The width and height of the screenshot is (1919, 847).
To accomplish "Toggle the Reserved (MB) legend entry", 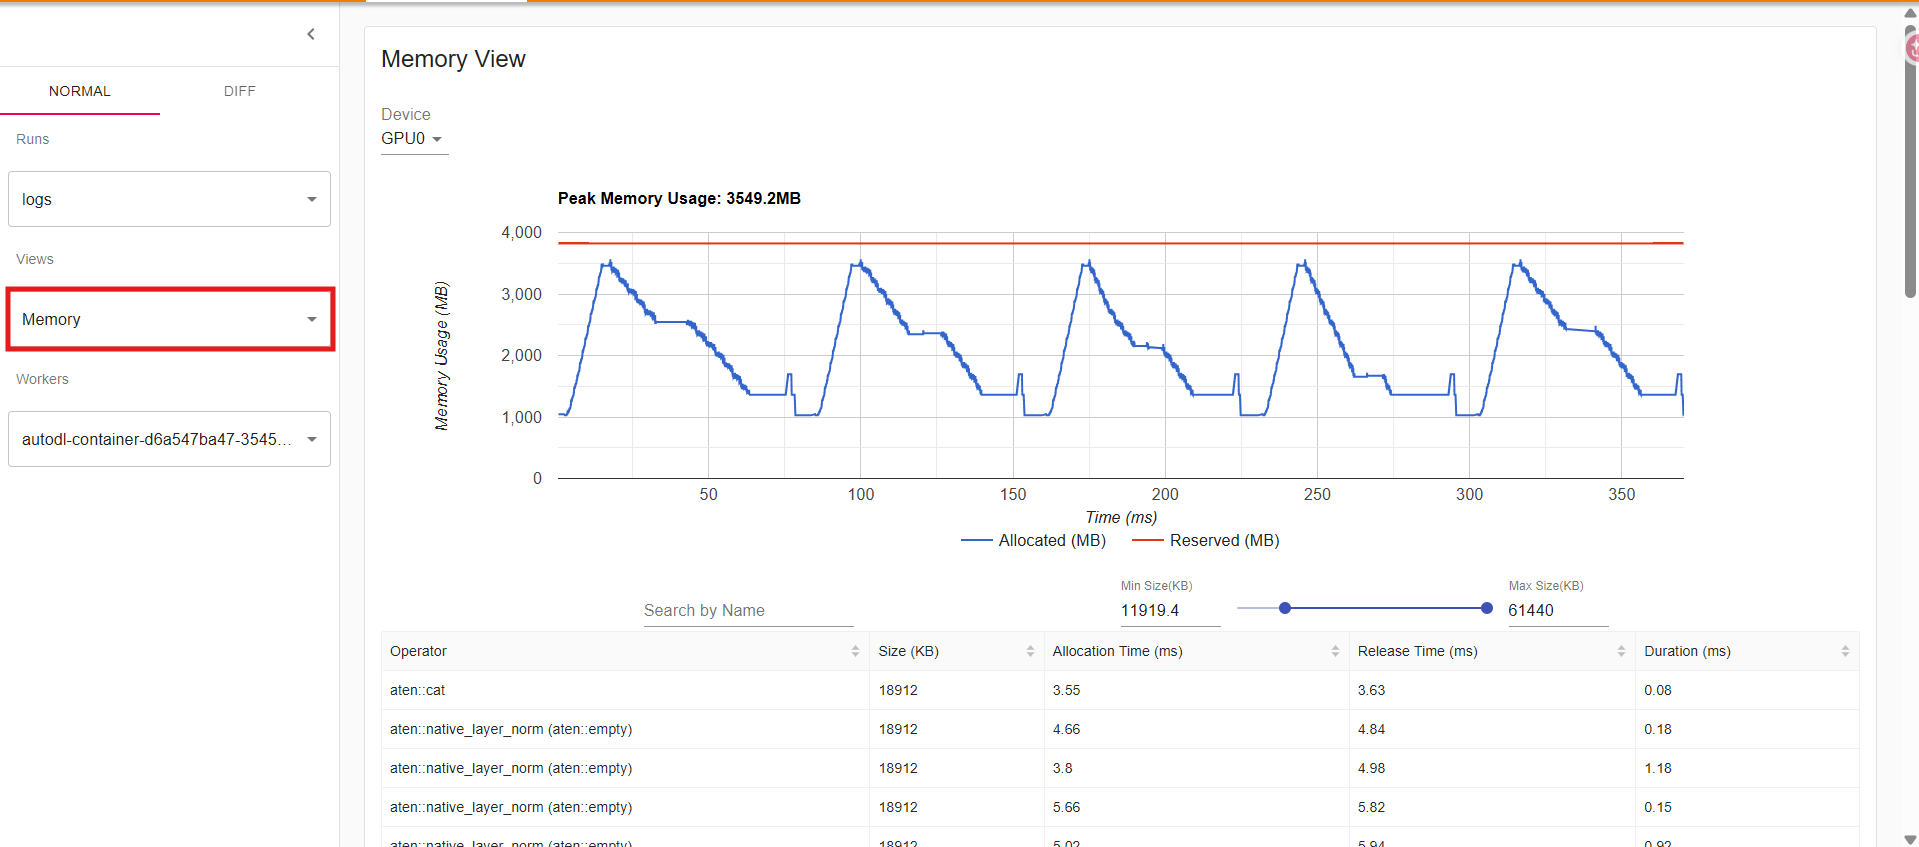I will [1206, 540].
